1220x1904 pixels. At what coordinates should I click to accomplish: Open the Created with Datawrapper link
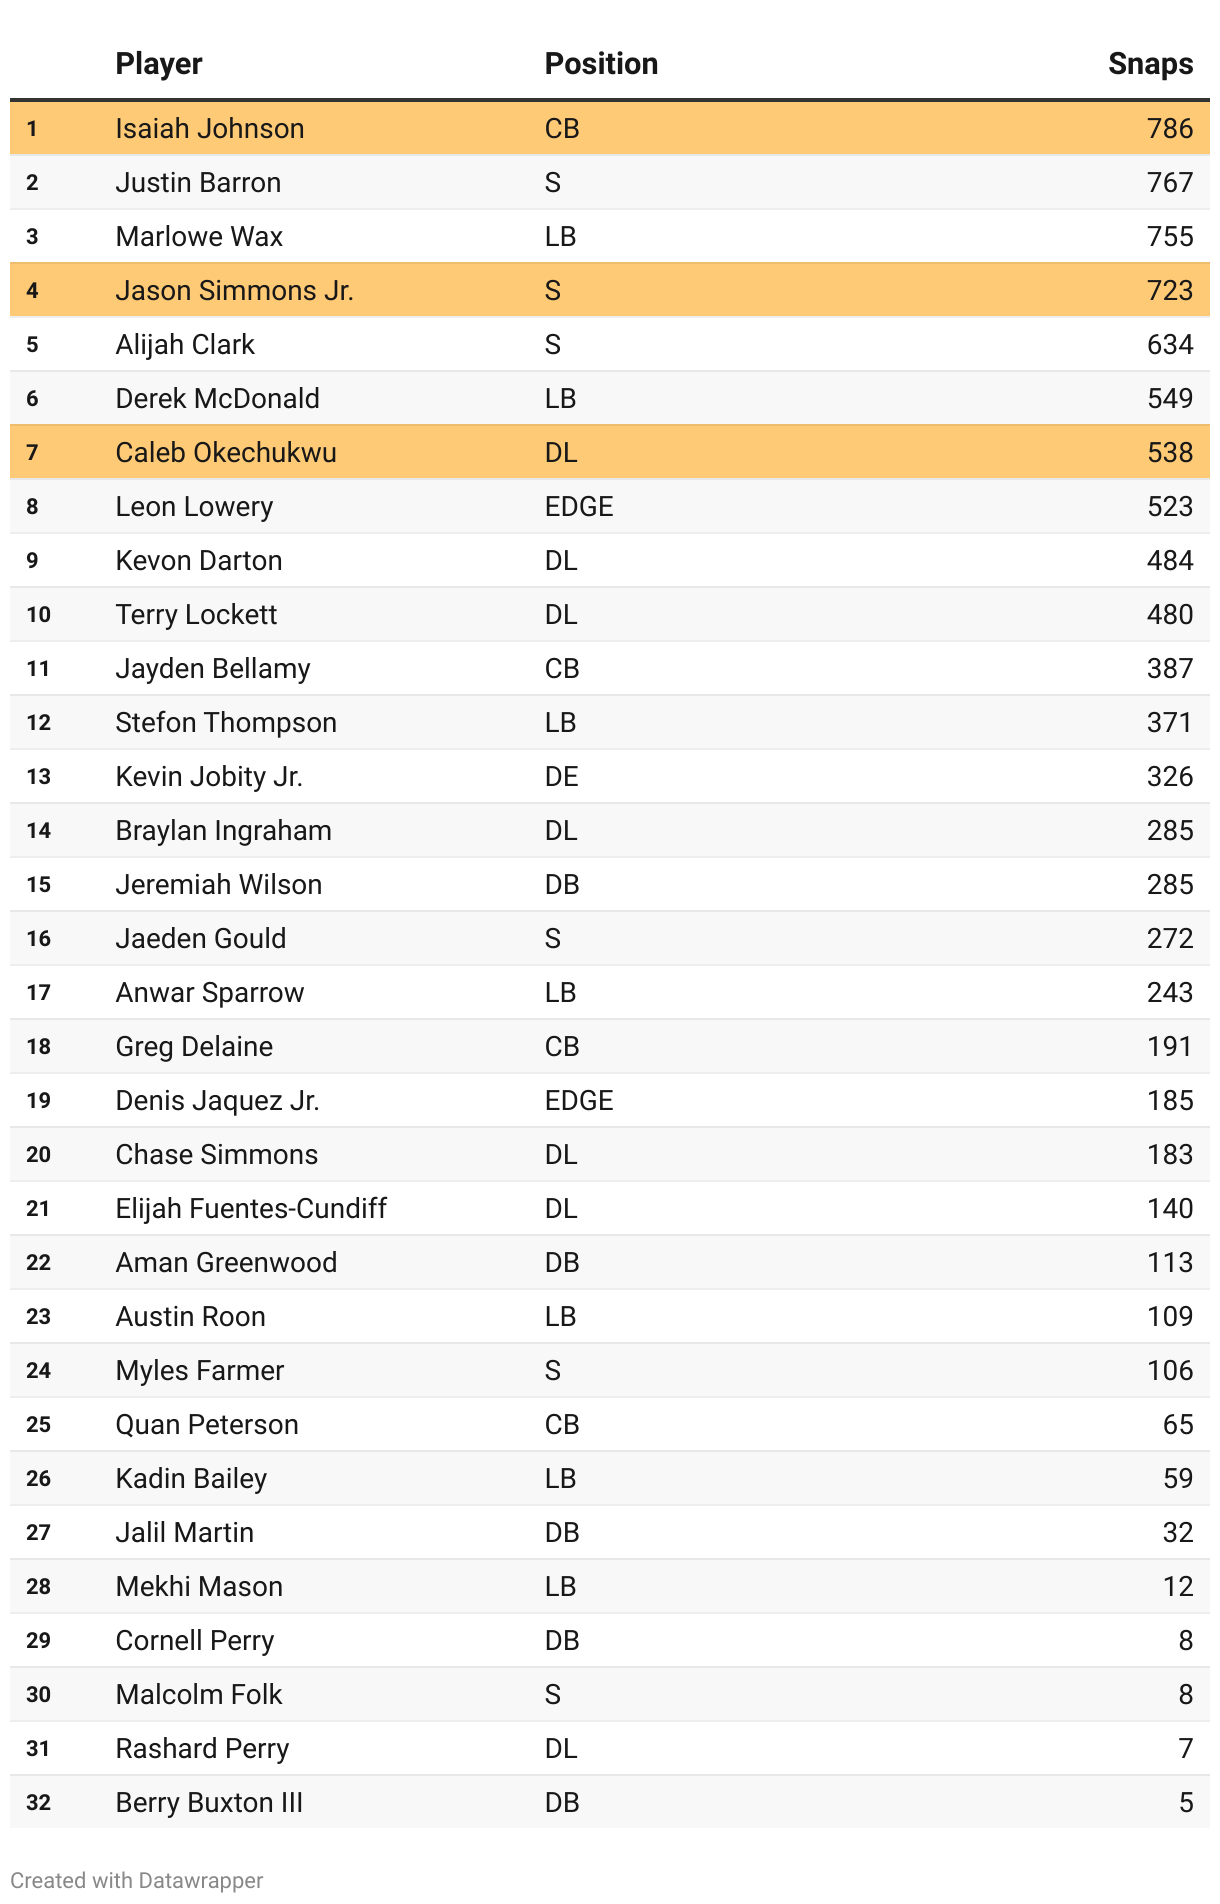pos(137,1880)
